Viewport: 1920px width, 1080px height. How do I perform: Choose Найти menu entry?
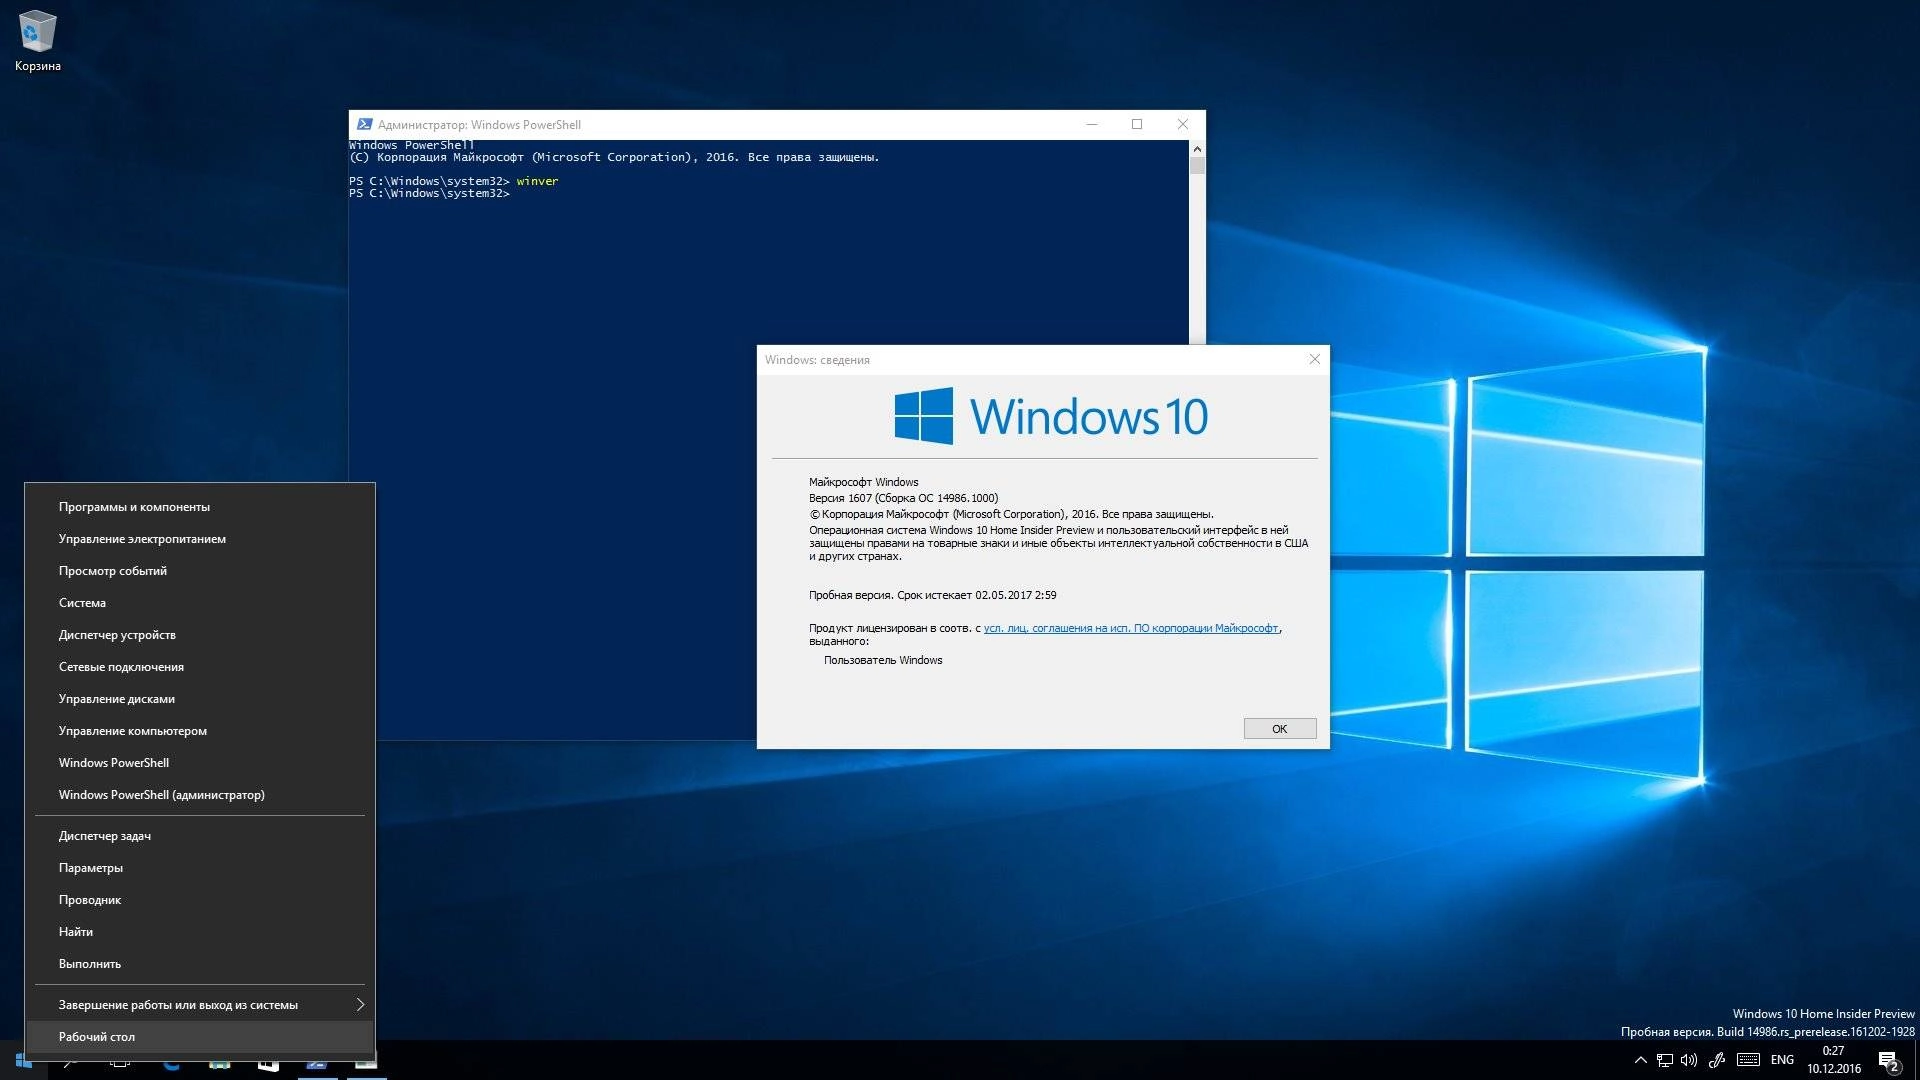coord(200,932)
